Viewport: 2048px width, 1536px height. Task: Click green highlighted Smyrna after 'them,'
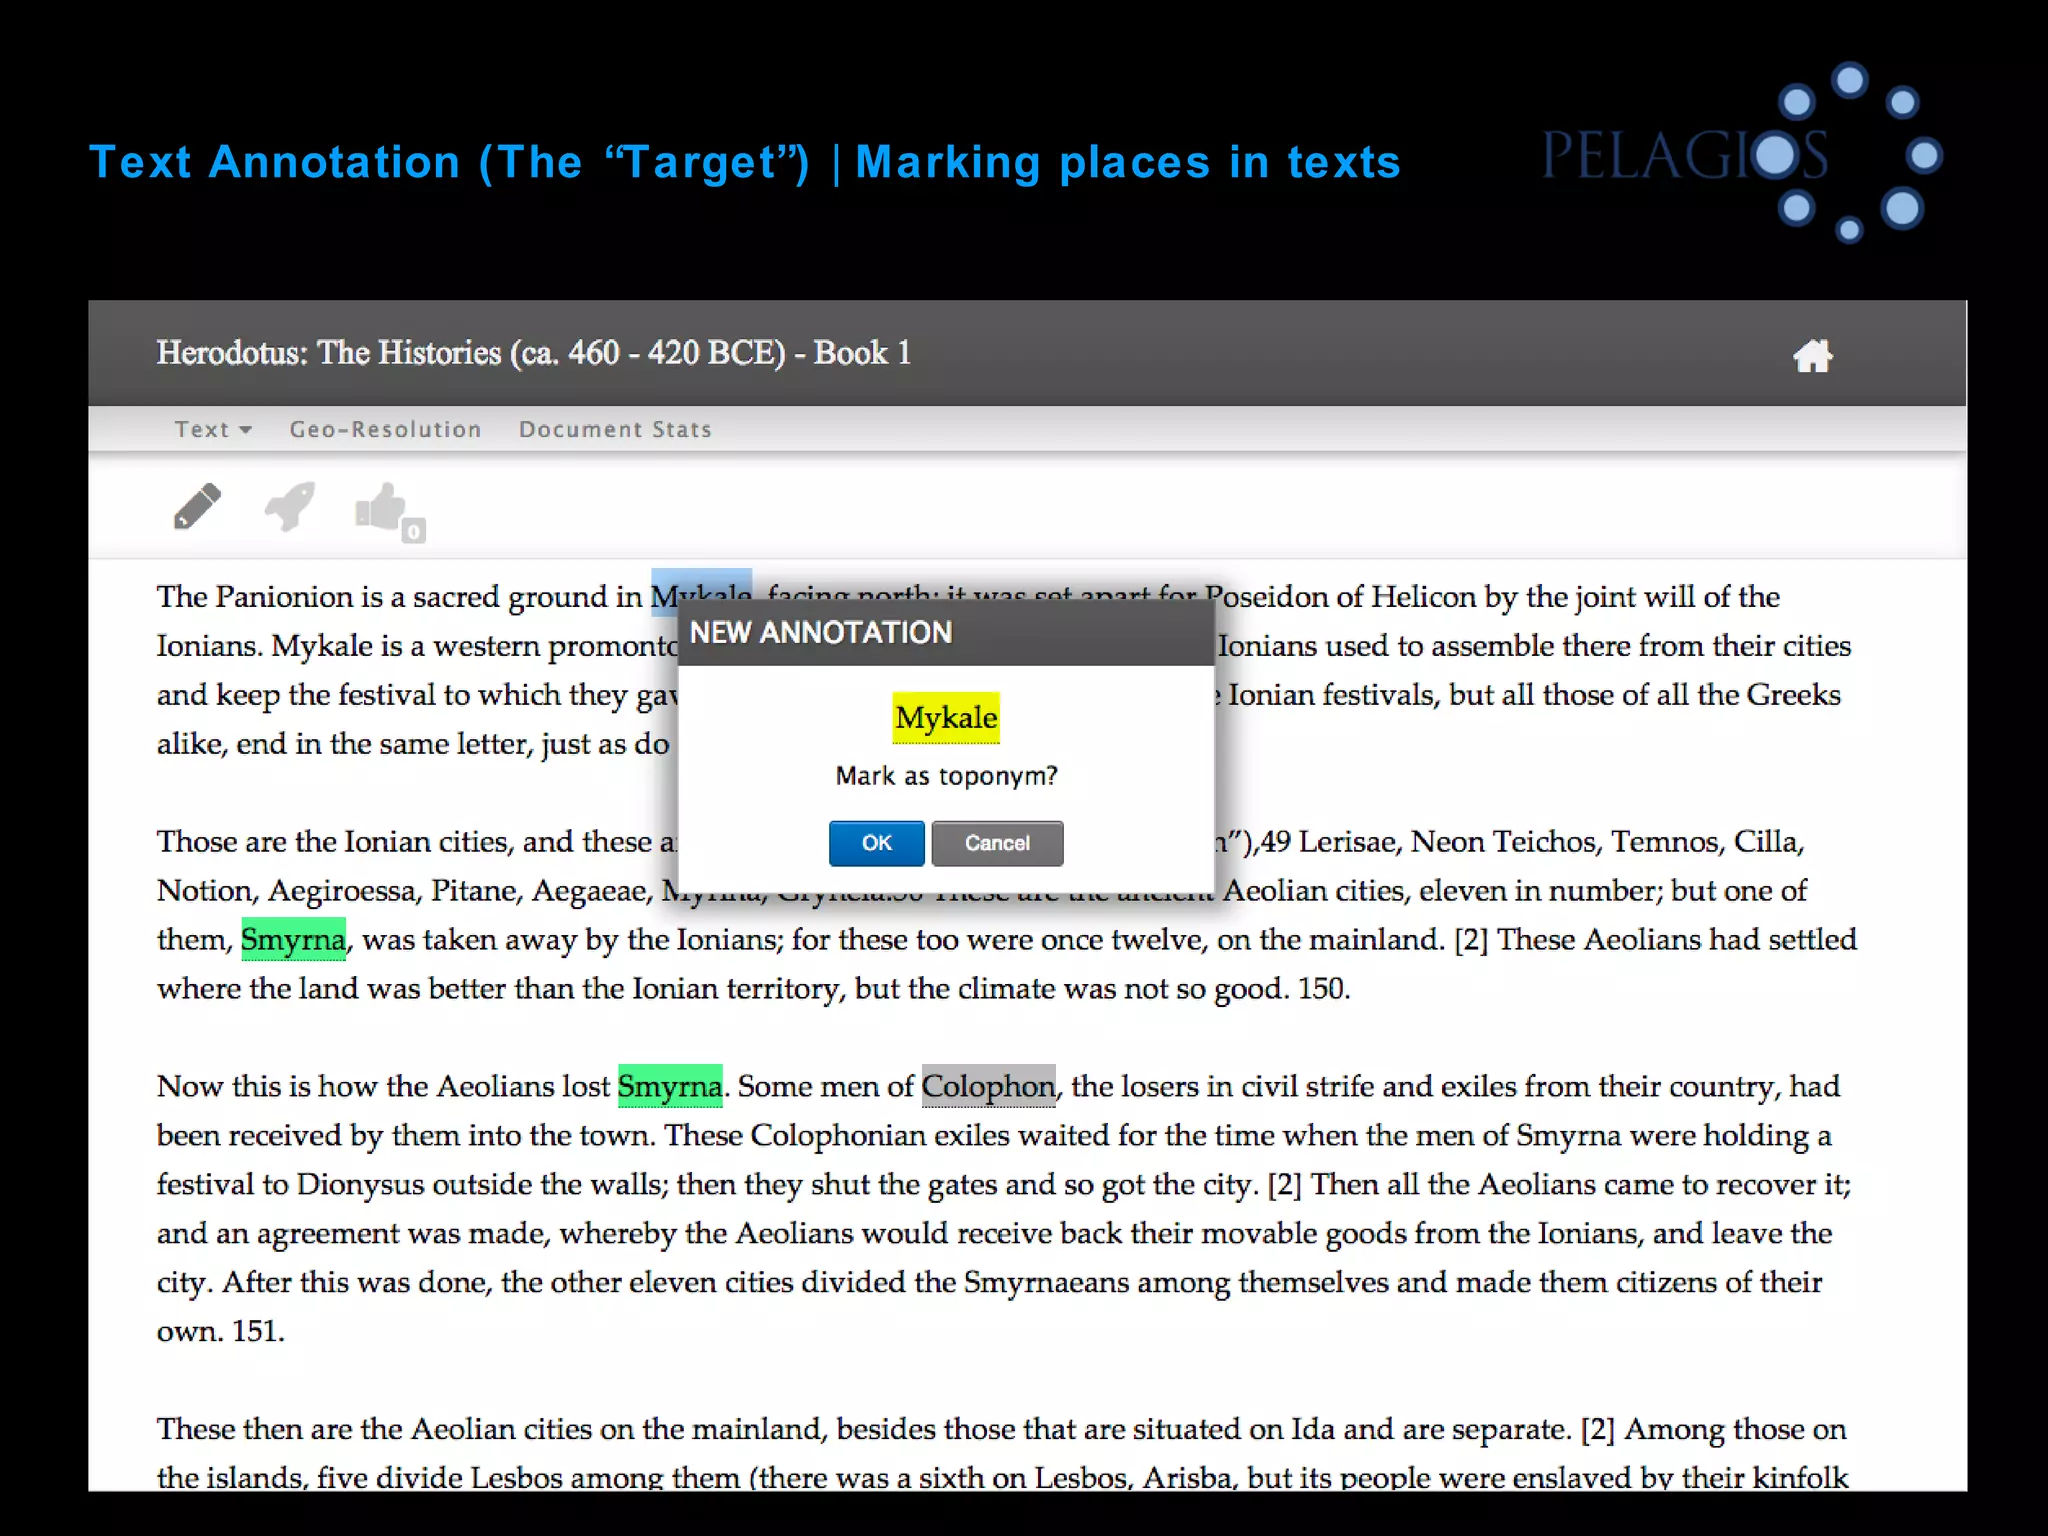click(x=293, y=939)
